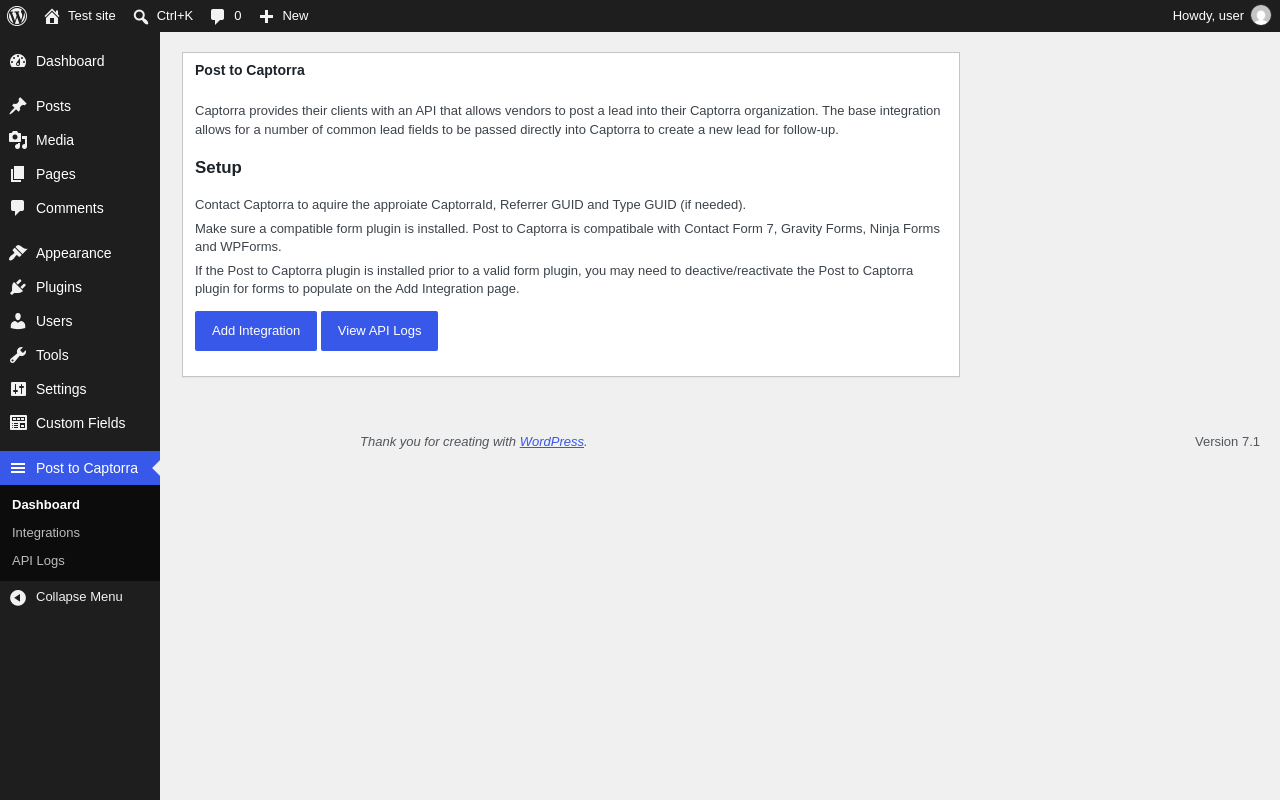This screenshot has width=1280, height=800.
Task: Click the Collapse Menu arrow icon
Action: 18,597
